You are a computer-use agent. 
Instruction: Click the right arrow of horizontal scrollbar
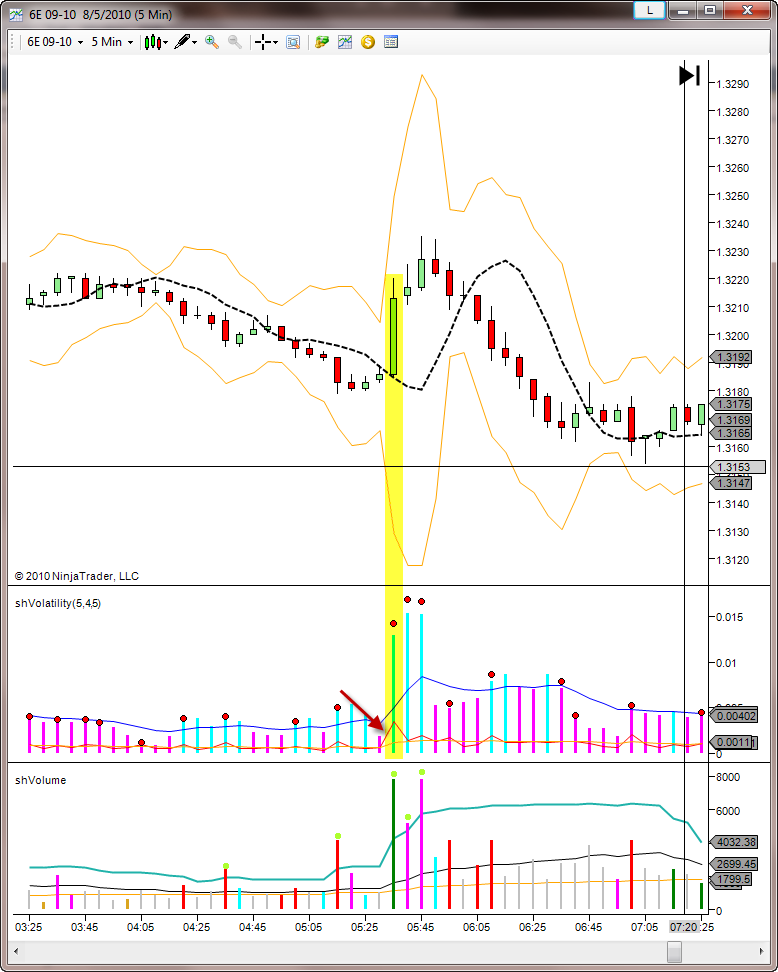coord(762,950)
